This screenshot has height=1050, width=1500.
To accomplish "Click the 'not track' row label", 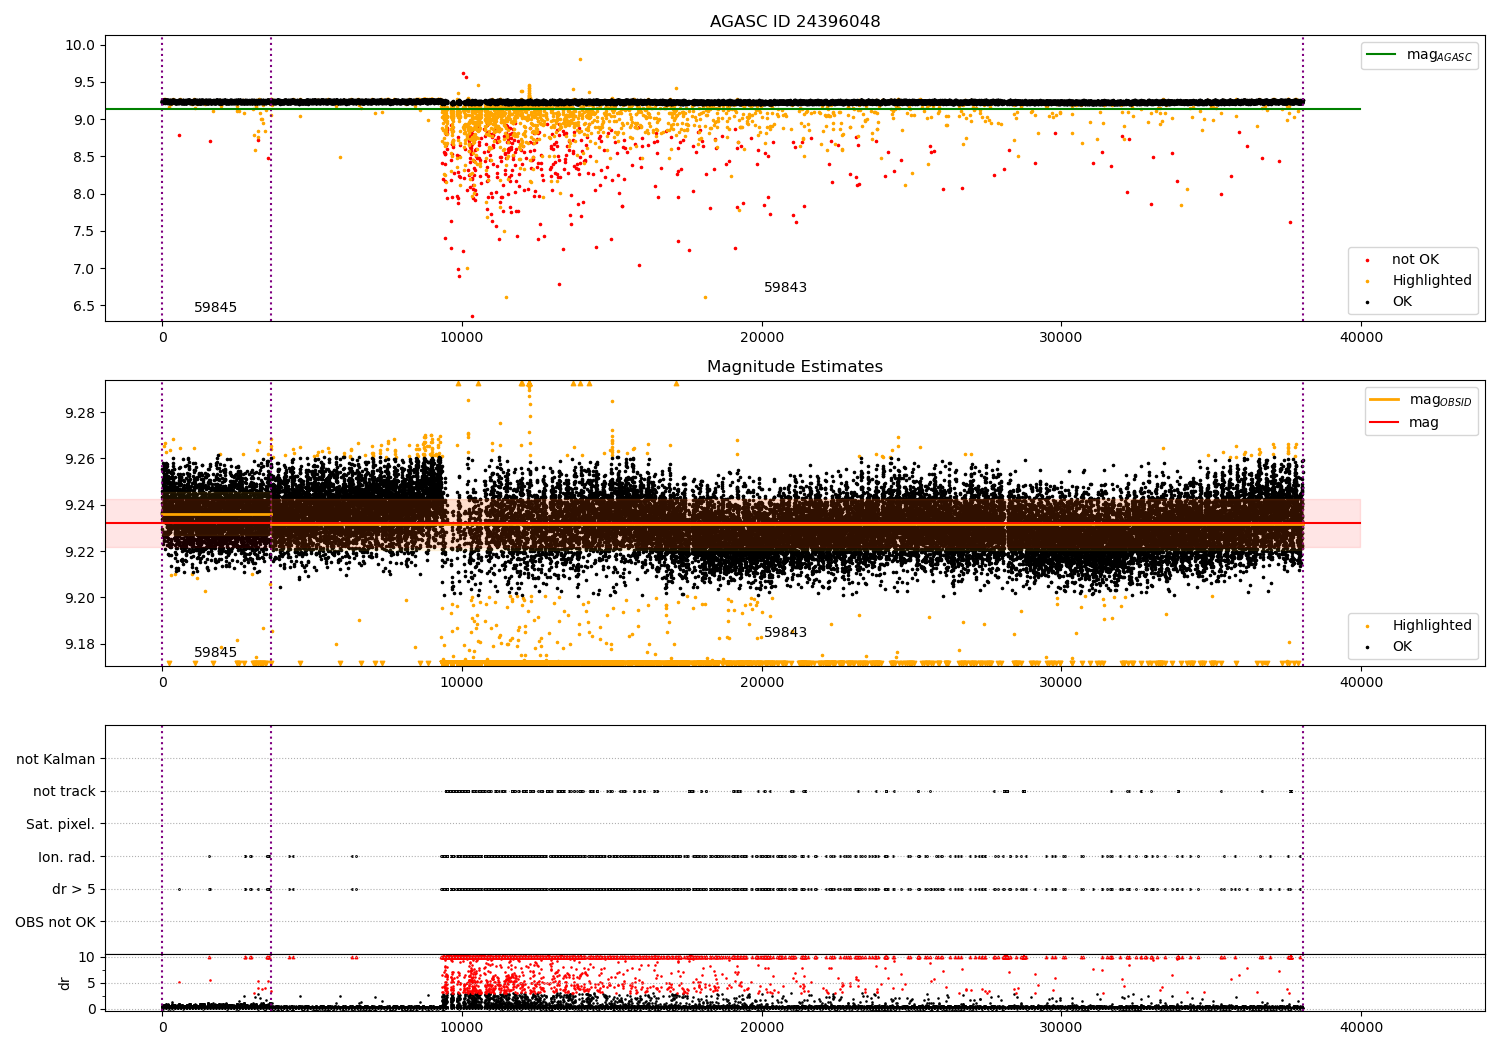I will pos(64,792).
